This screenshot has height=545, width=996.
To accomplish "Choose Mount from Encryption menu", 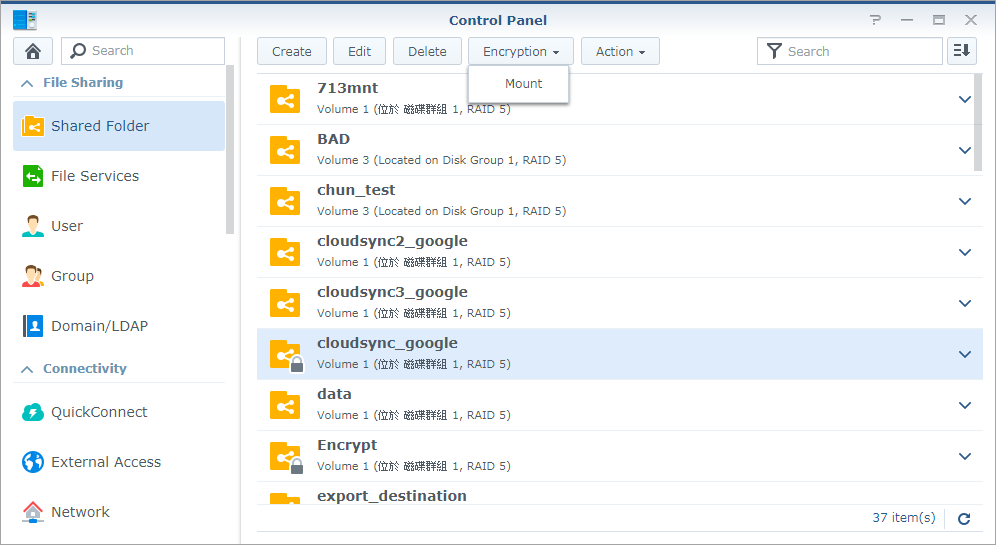I will tap(523, 84).
